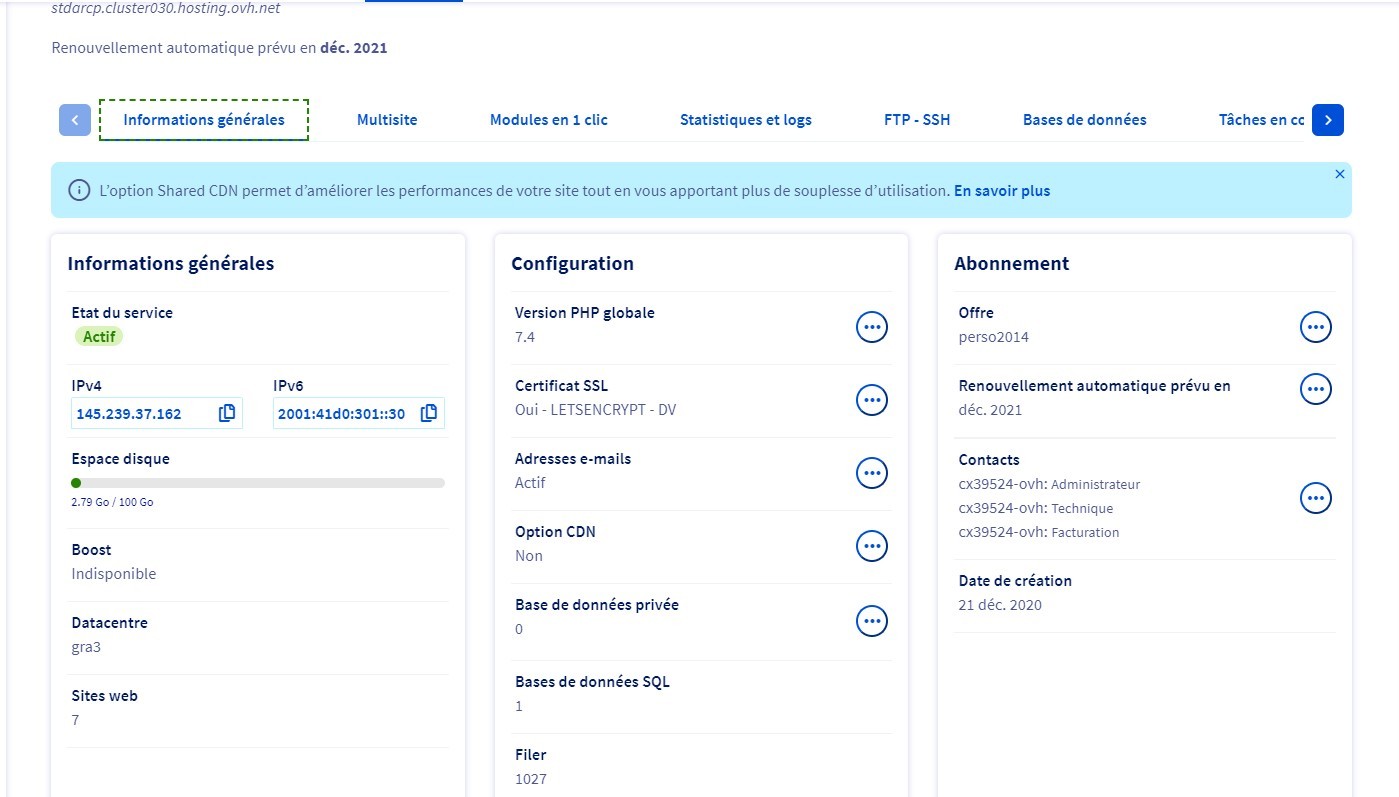1399x797 pixels.
Task: Open actions menu for Adresses e-mails
Action: pyautogui.click(x=872, y=473)
